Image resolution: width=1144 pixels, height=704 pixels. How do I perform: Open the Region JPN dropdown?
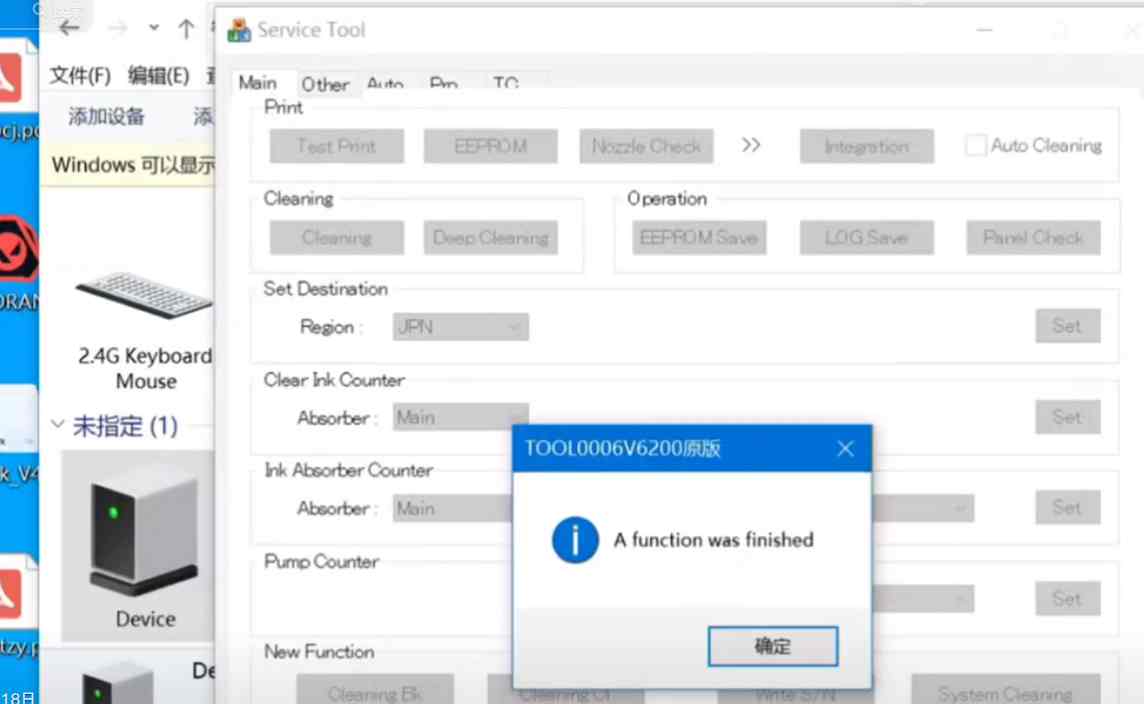(460, 327)
